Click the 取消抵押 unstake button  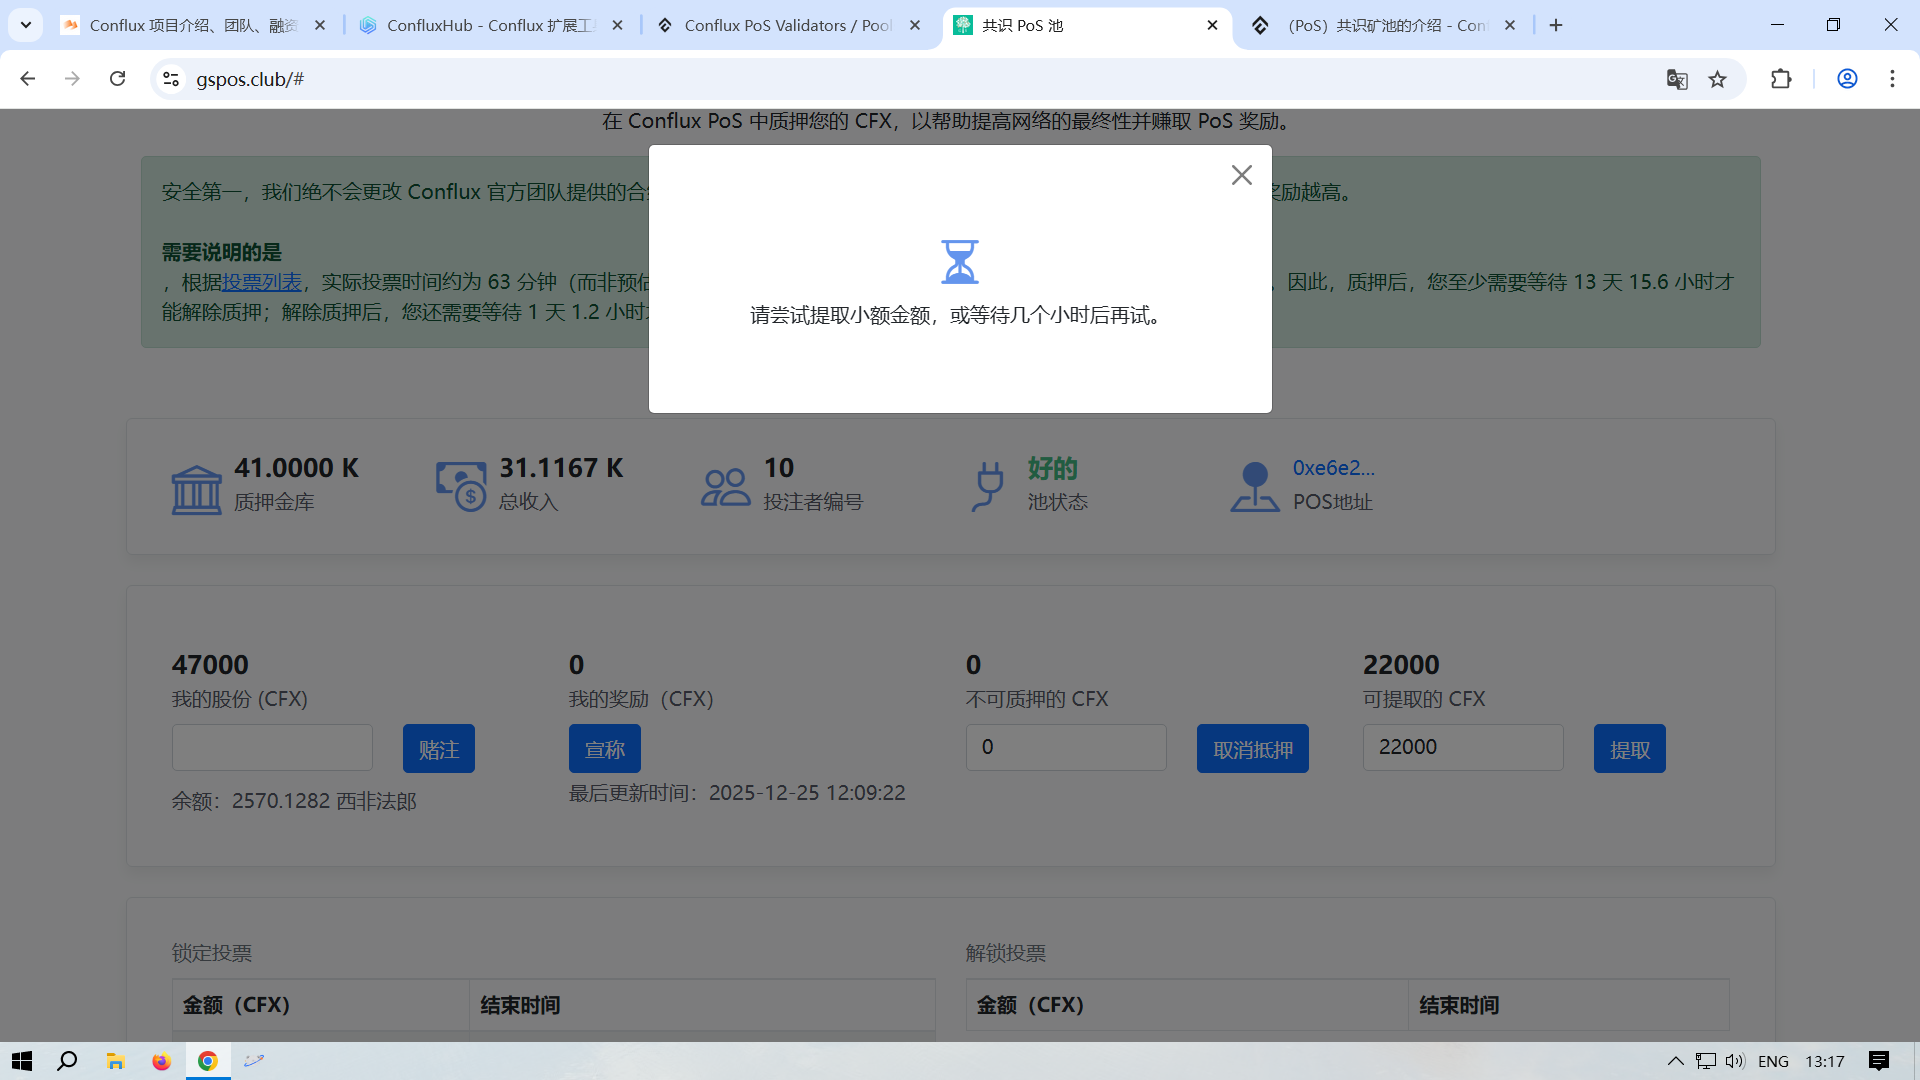[1252, 749]
